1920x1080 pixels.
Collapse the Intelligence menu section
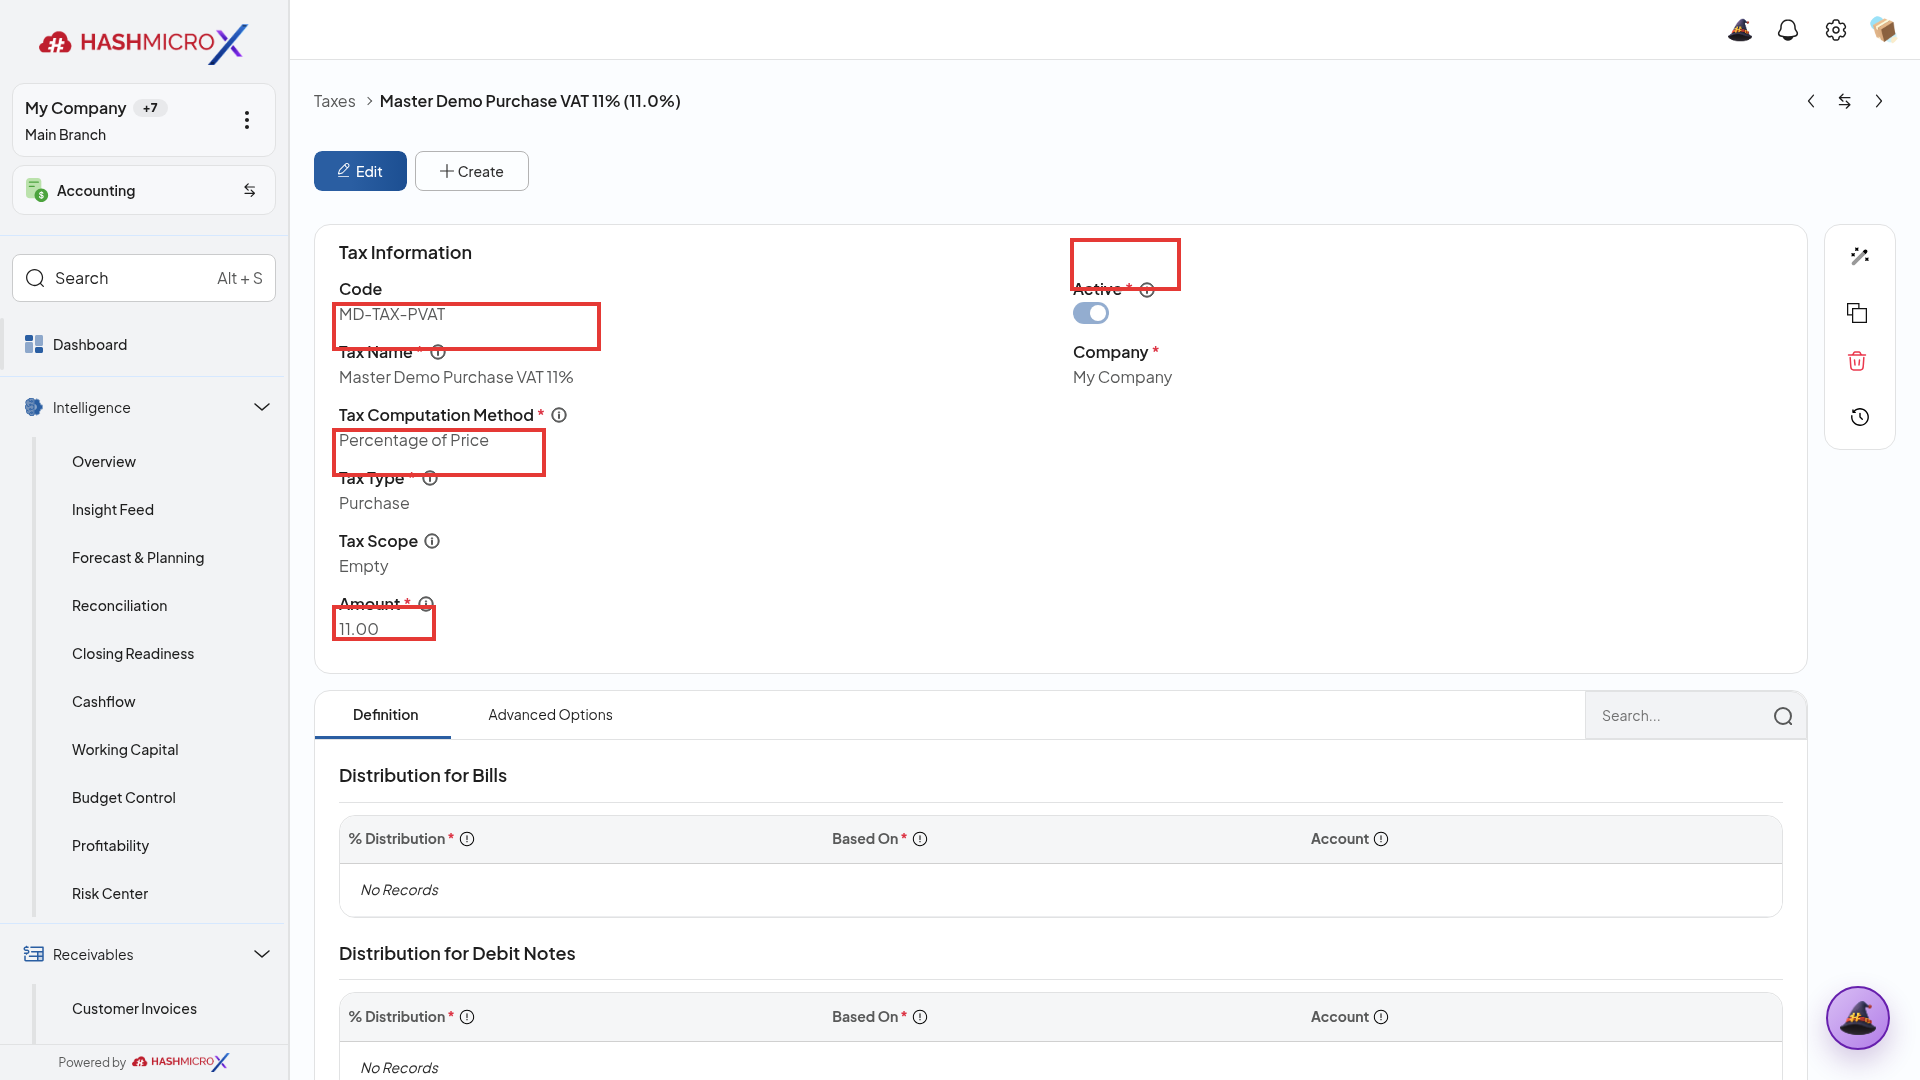pos(262,407)
